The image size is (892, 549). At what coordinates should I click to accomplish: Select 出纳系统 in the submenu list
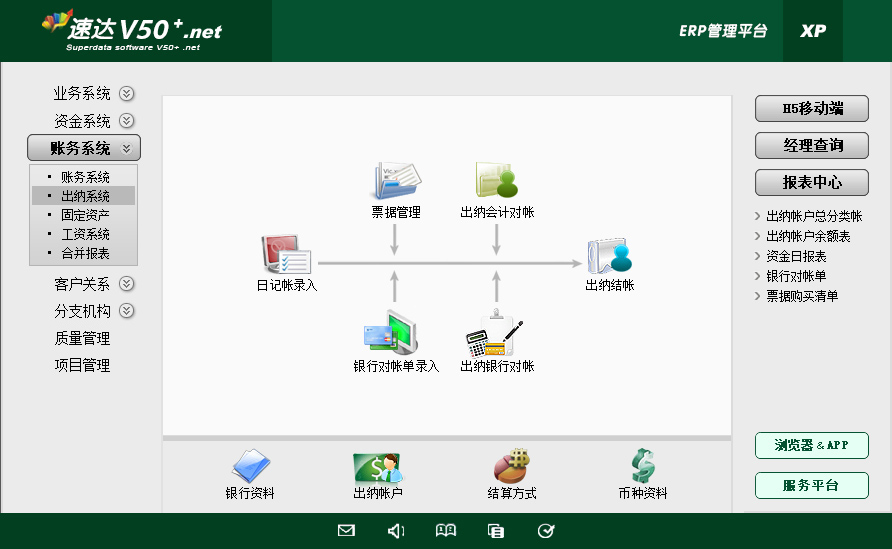click(x=84, y=196)
